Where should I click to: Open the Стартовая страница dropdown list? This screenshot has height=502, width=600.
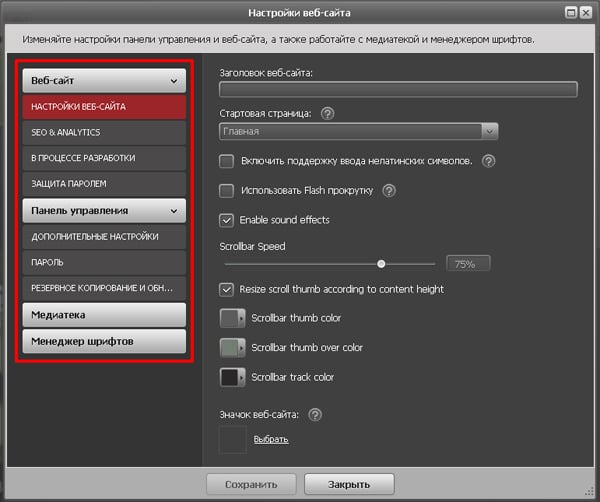tap(489, 131)
